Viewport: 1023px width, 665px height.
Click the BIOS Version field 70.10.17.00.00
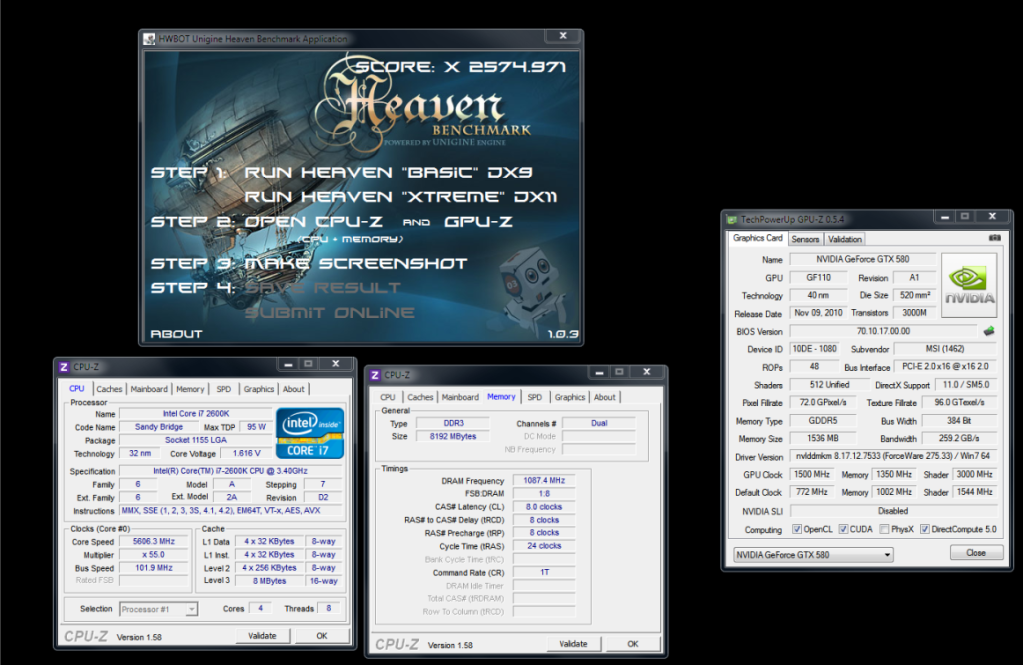click(x=883, y=331)
